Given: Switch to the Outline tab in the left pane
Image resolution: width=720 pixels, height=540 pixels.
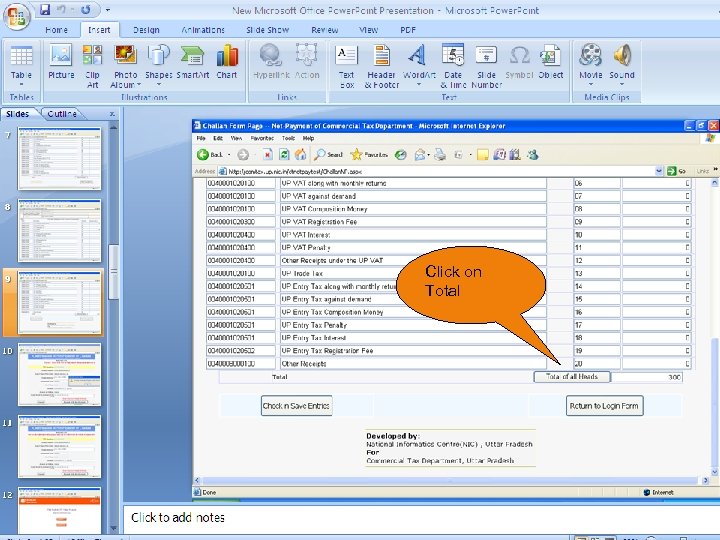Looking at the screenshot, I should tap(62, 114).
